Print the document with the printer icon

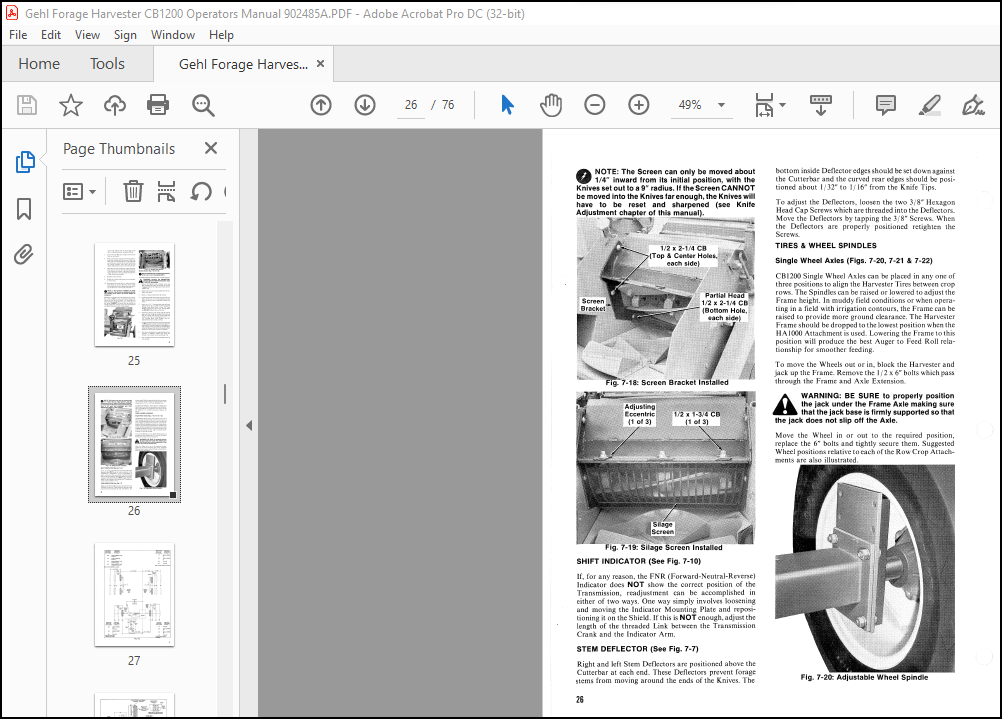(158, 105)
